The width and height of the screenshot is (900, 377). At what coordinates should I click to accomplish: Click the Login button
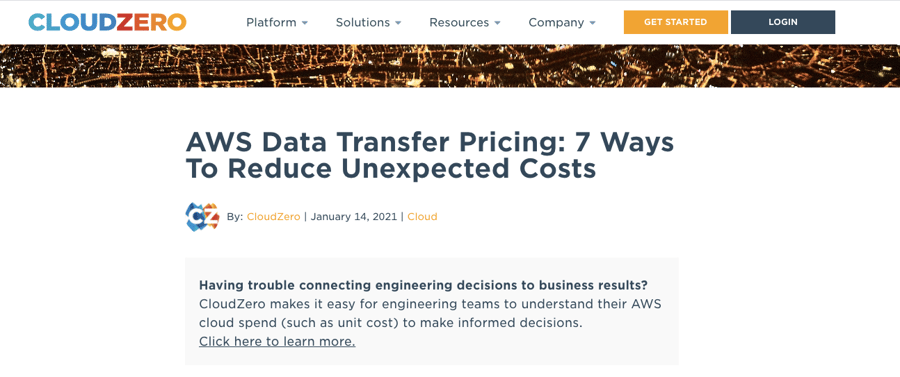[x=783, y=22]
